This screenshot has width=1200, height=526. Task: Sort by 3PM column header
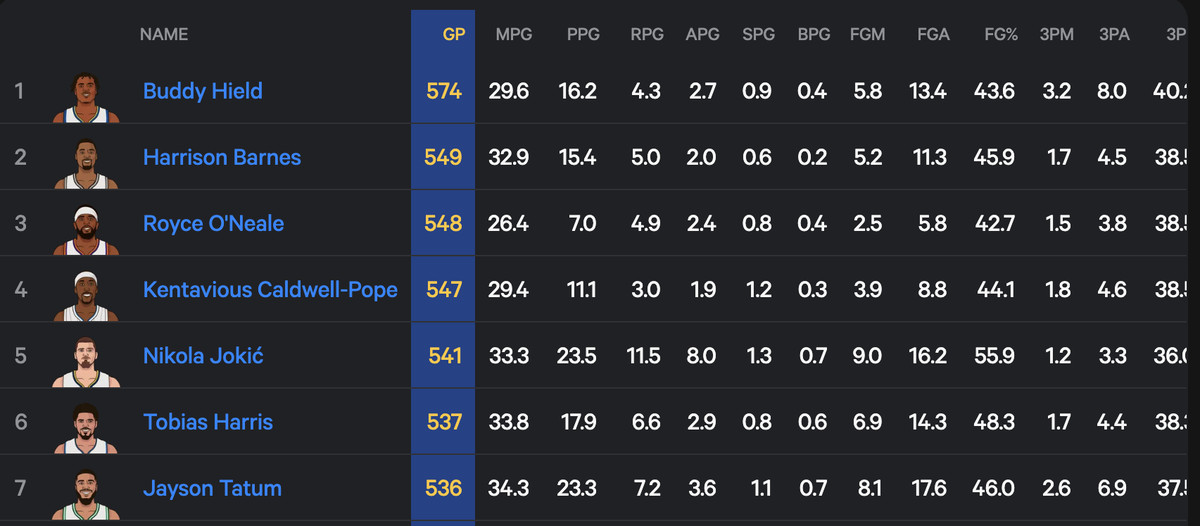[1056, 34]
